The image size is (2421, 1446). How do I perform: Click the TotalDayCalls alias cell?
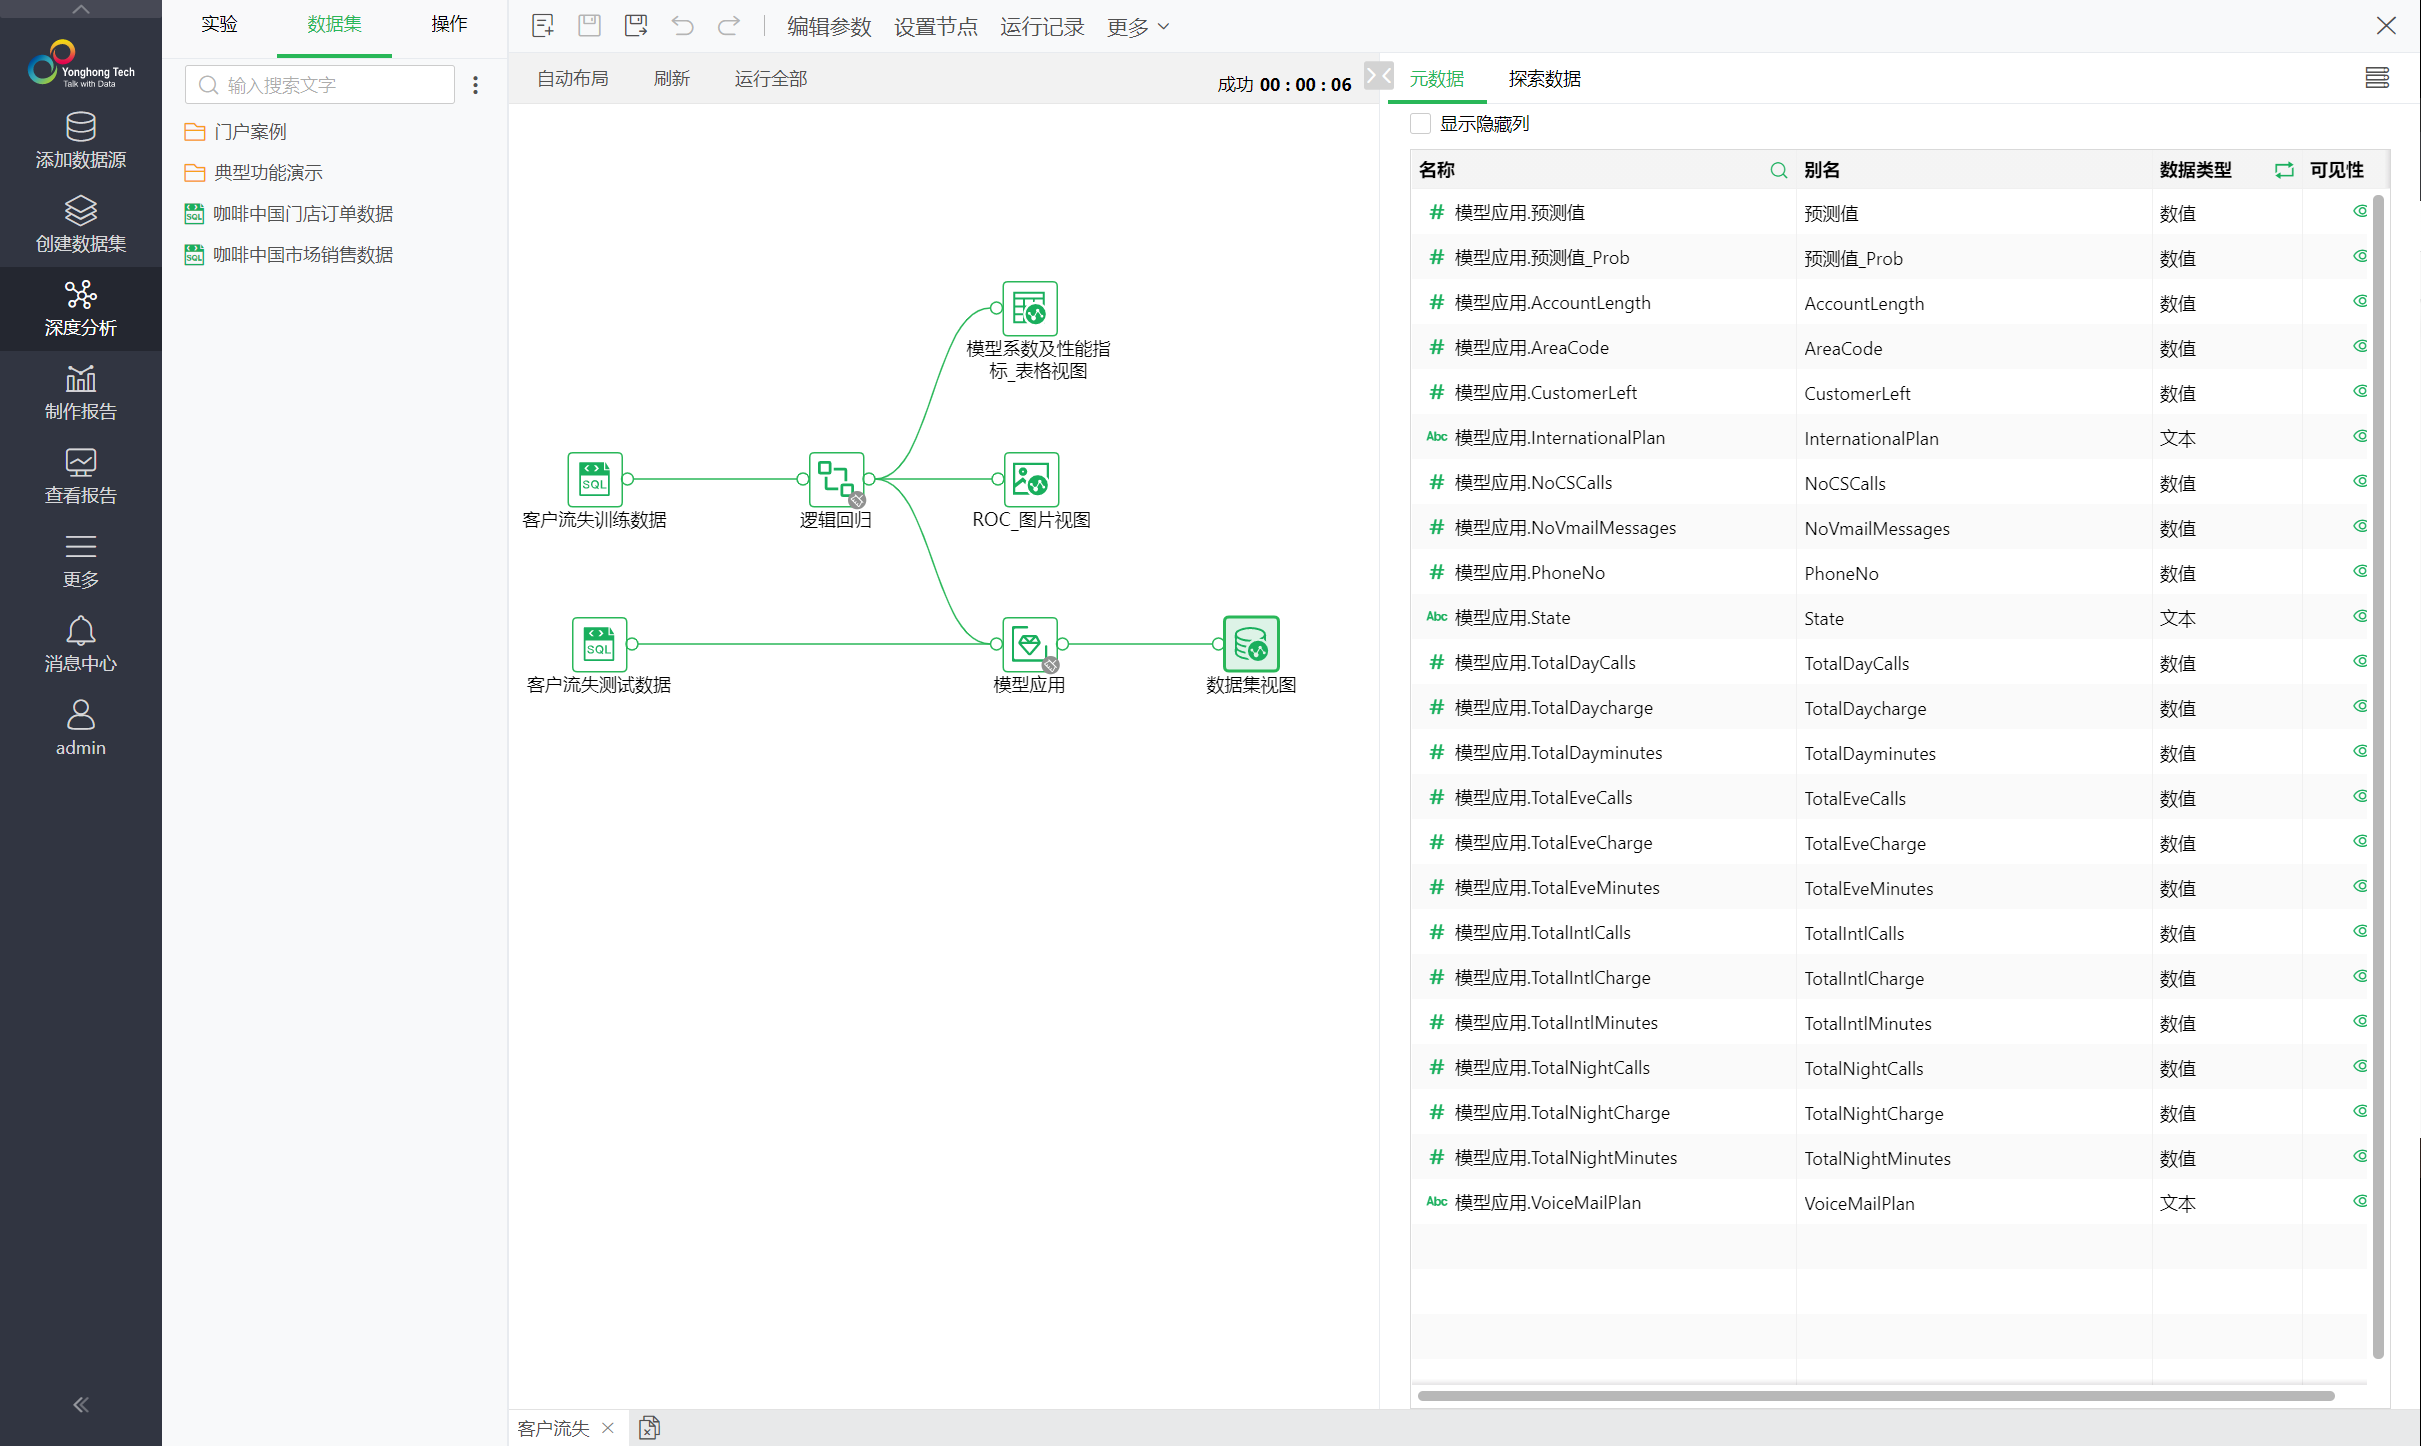(1973, 662)
